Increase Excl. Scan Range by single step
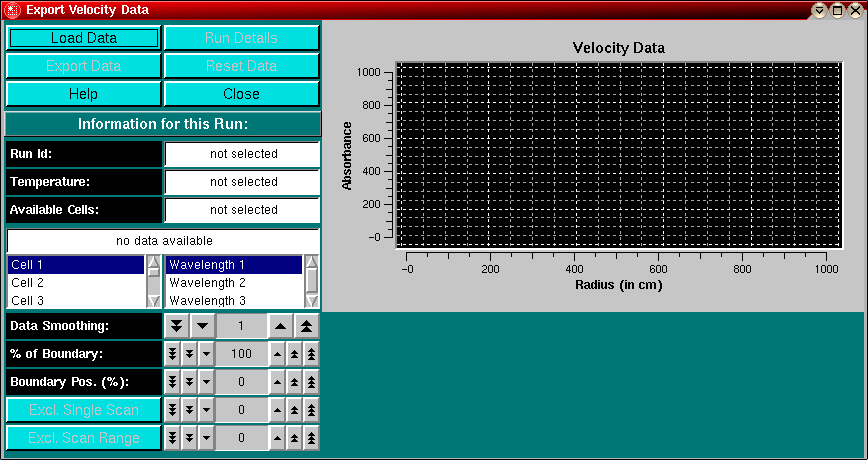 pos(277,438)
